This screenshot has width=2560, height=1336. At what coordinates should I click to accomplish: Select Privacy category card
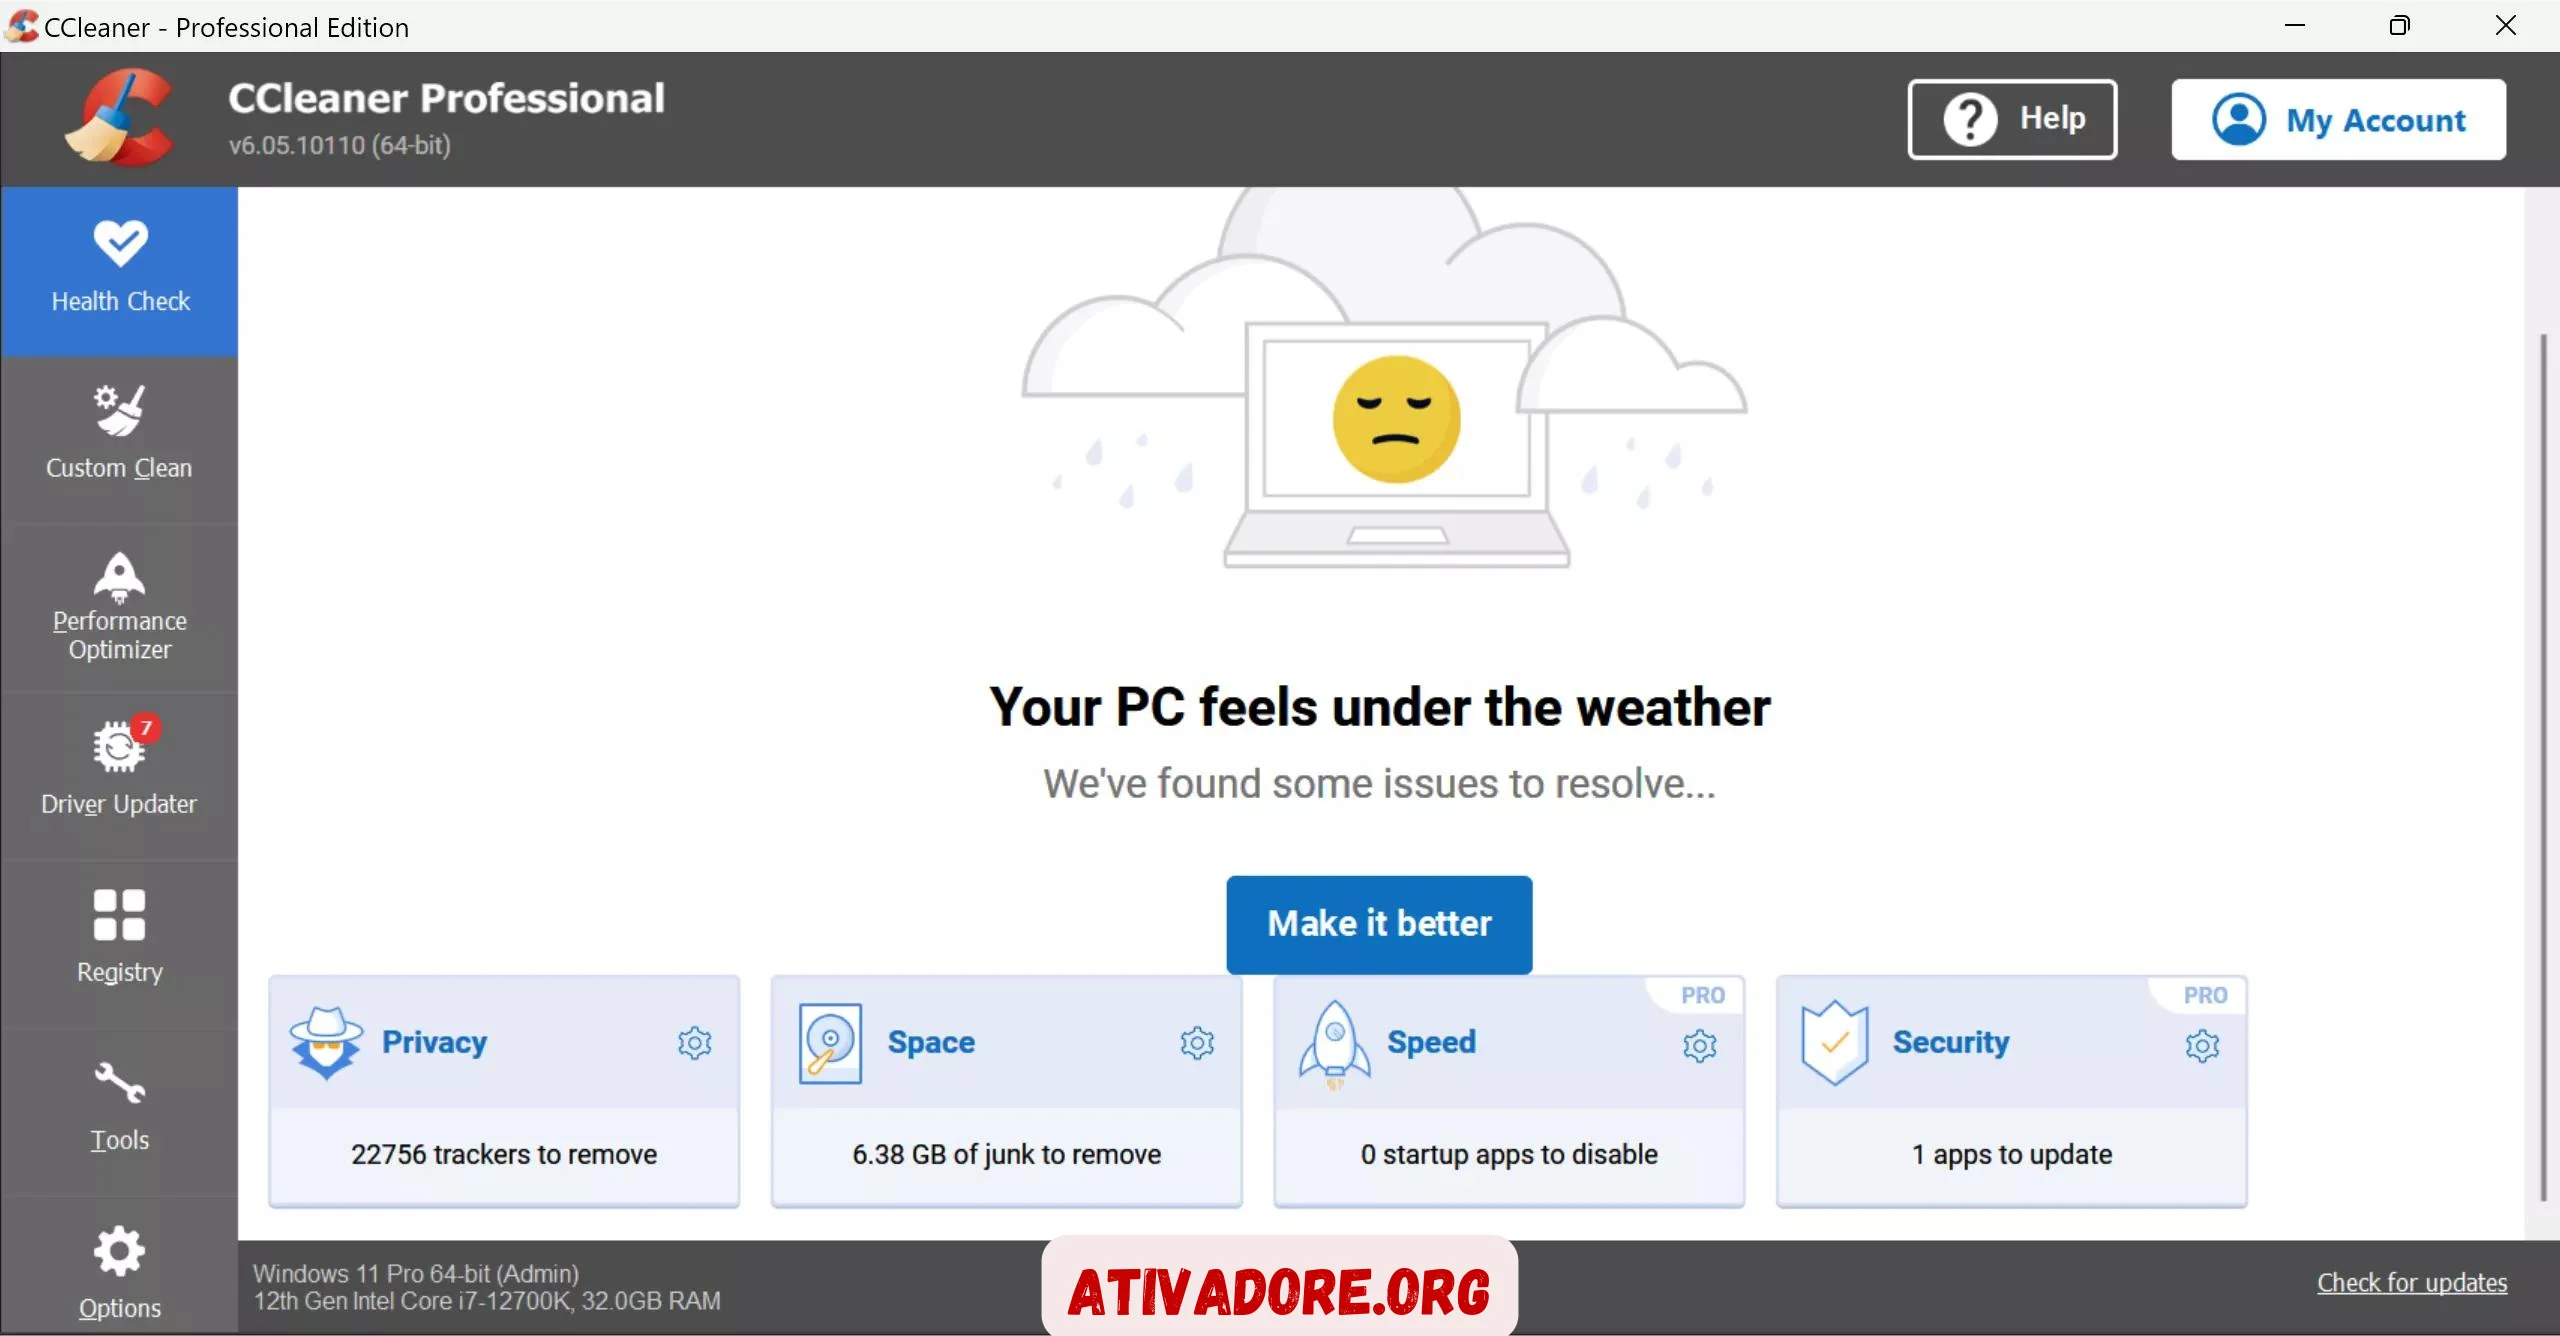503,1092
